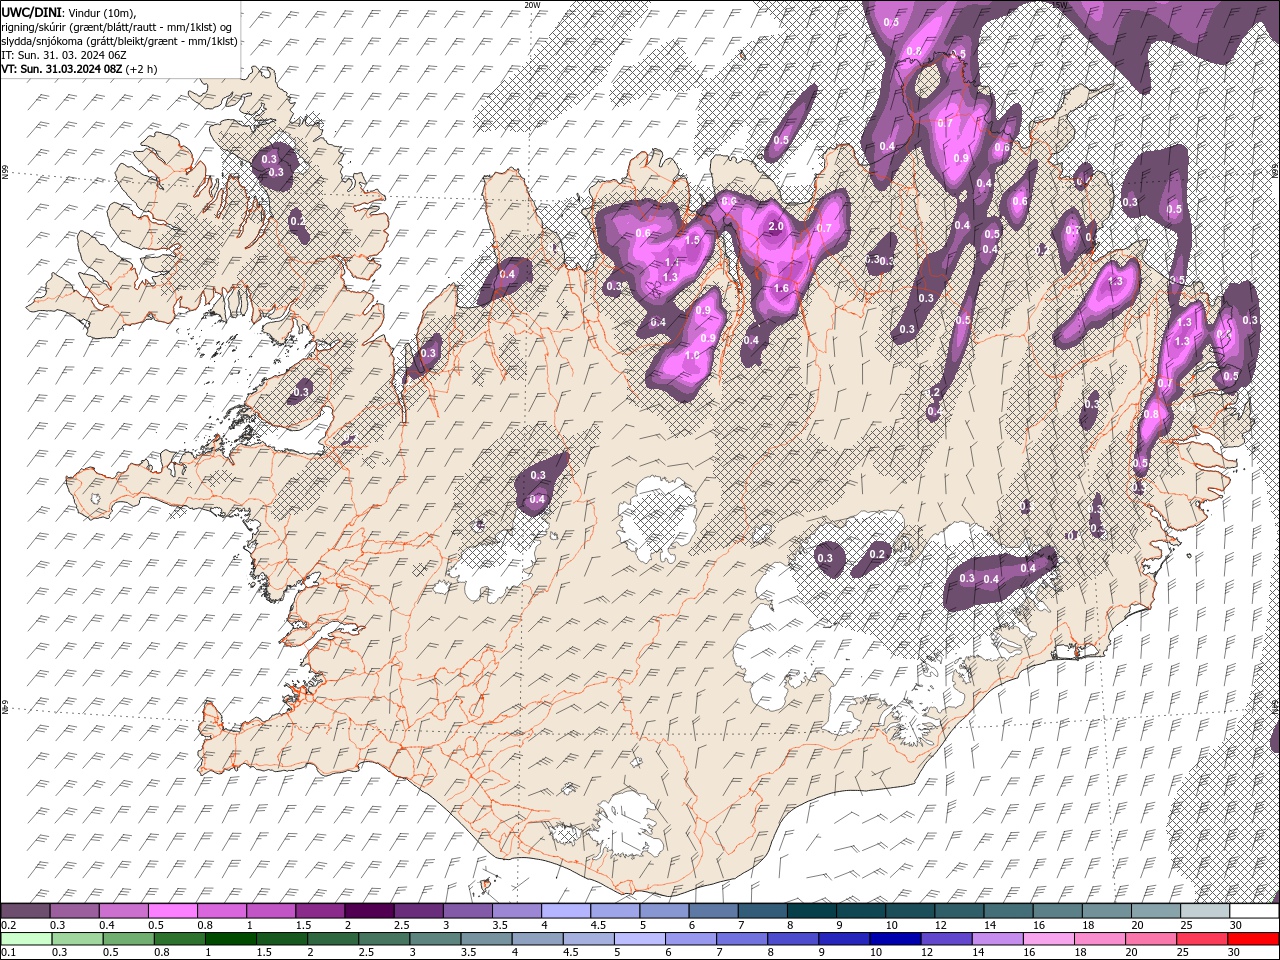This screenshot has height=960, width=1280.
Task: Select the grey-green rain swatch labeled 3
Action: (436, 938)
